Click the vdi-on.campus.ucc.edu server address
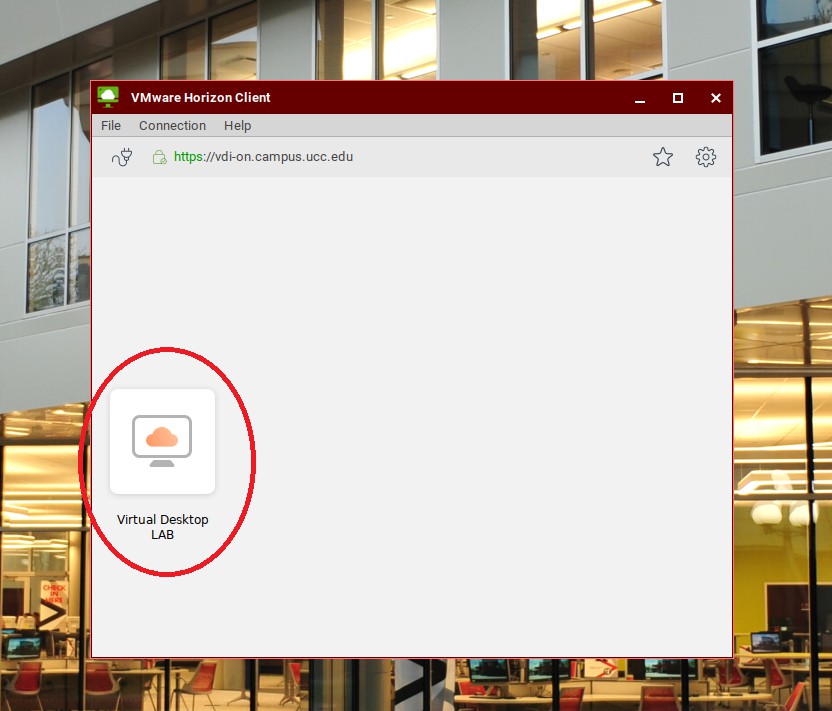 (279, 157)
